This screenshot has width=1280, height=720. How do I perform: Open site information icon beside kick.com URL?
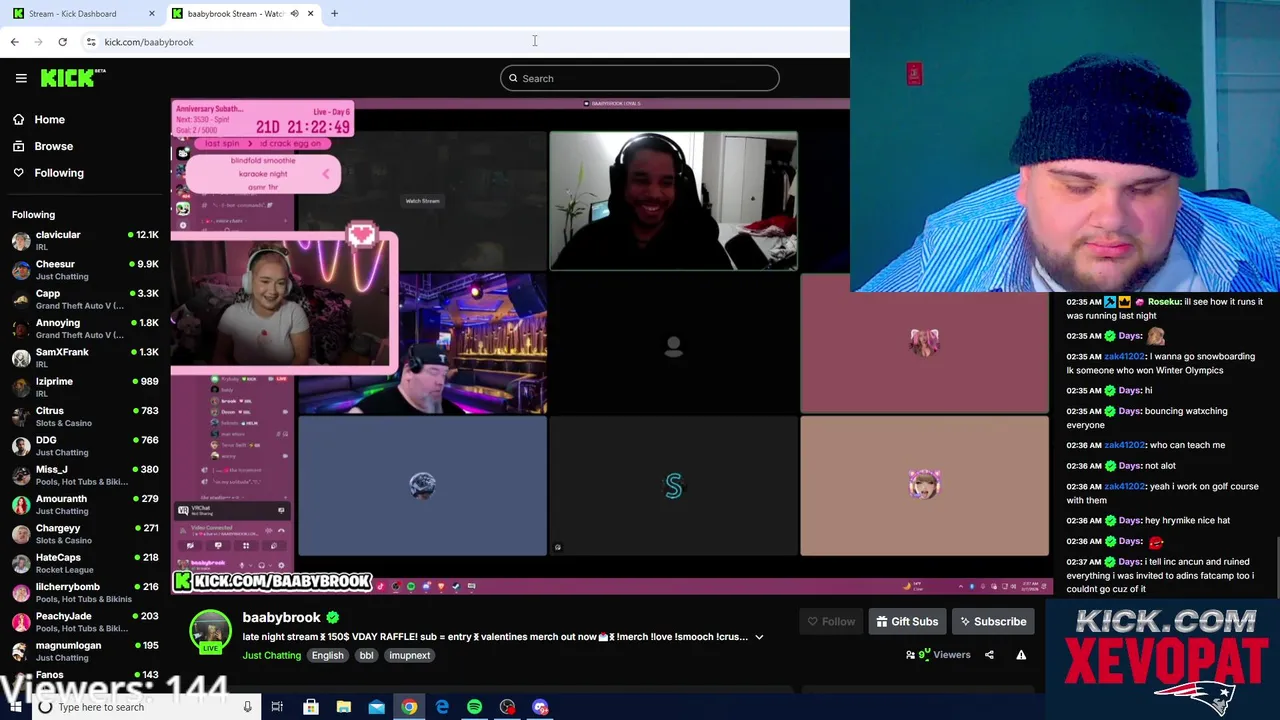[x=91, y=42]
